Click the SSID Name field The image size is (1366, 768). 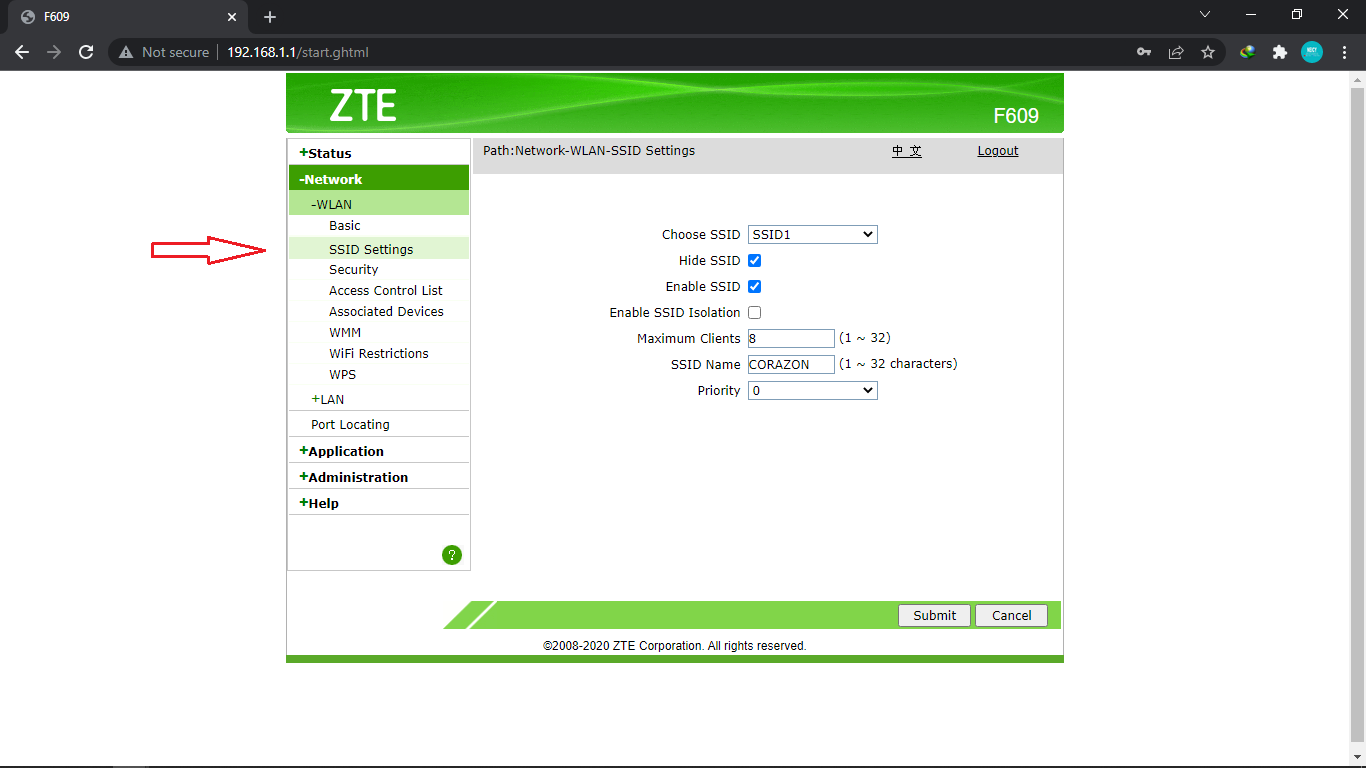pyautogui.click(x=791, y=364)
